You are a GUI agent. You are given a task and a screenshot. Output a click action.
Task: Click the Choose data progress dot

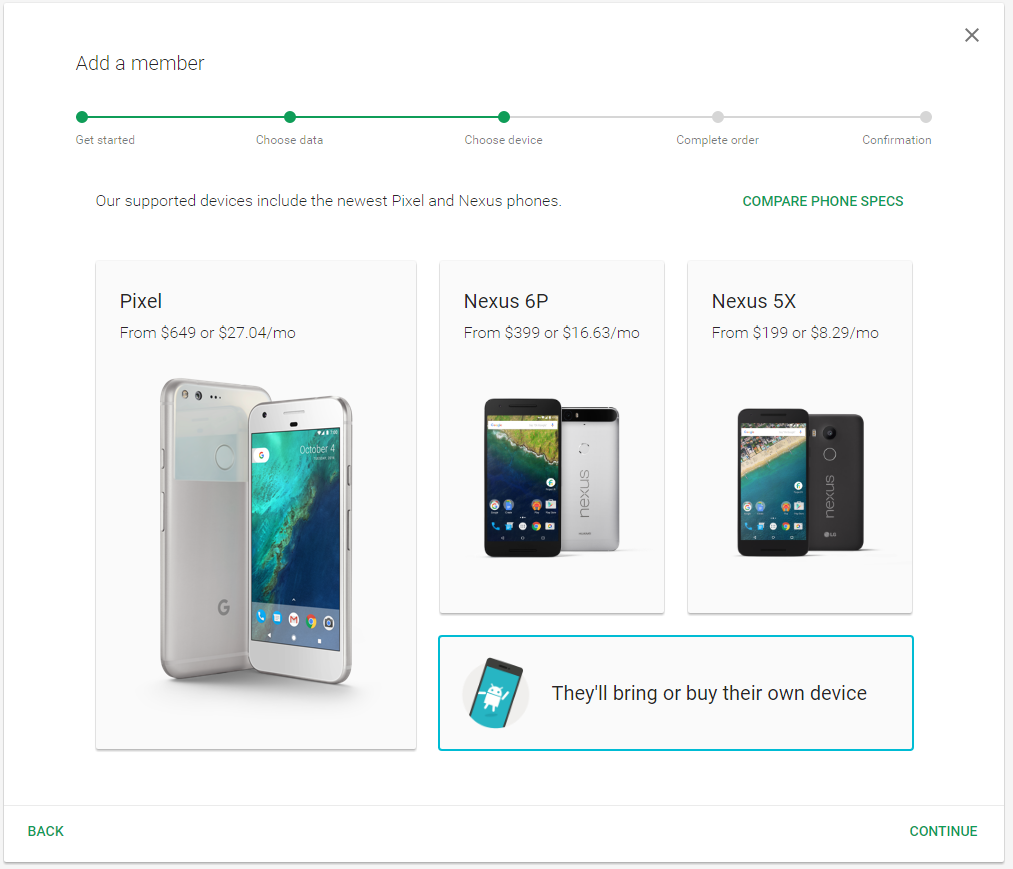coord(290,117)
